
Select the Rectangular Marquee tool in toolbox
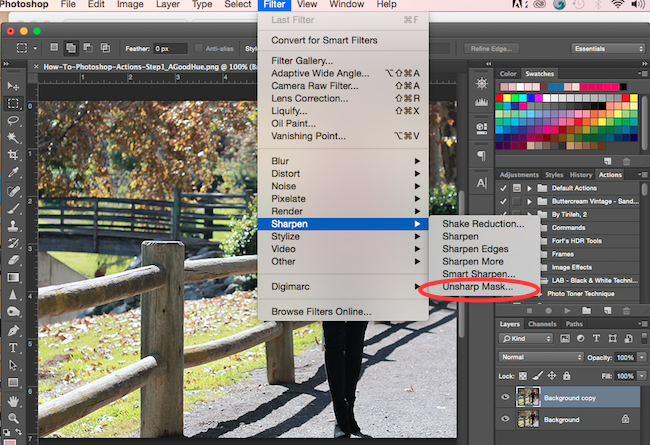click(13, 103)
